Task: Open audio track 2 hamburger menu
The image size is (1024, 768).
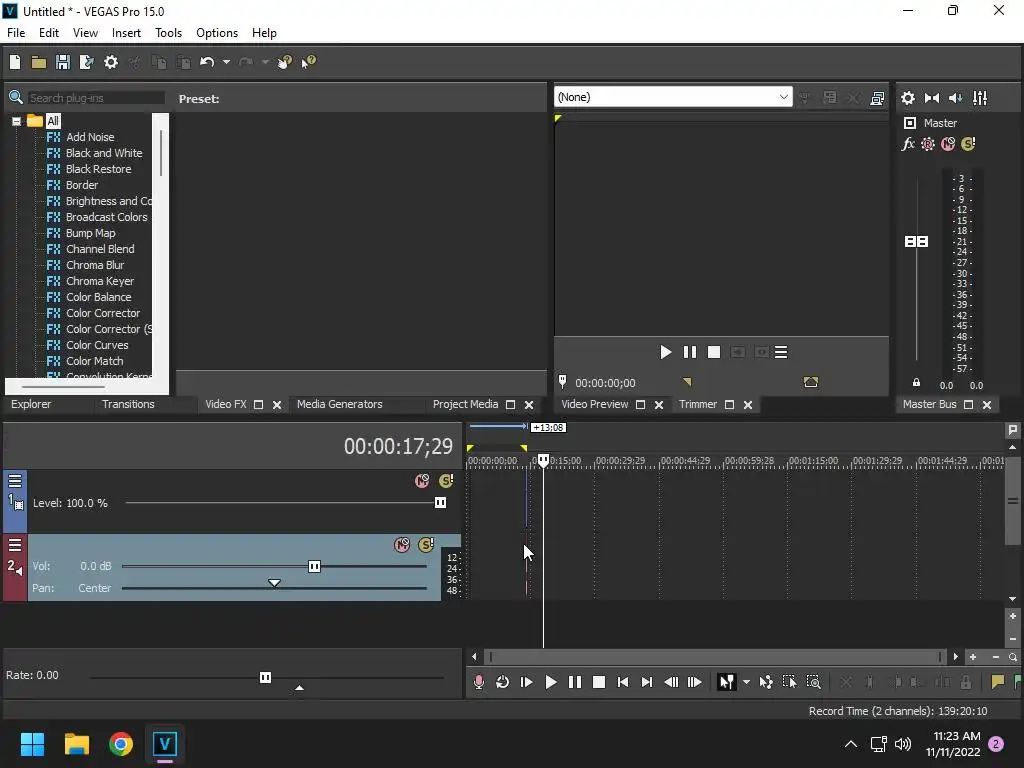Action: [15, 545]
